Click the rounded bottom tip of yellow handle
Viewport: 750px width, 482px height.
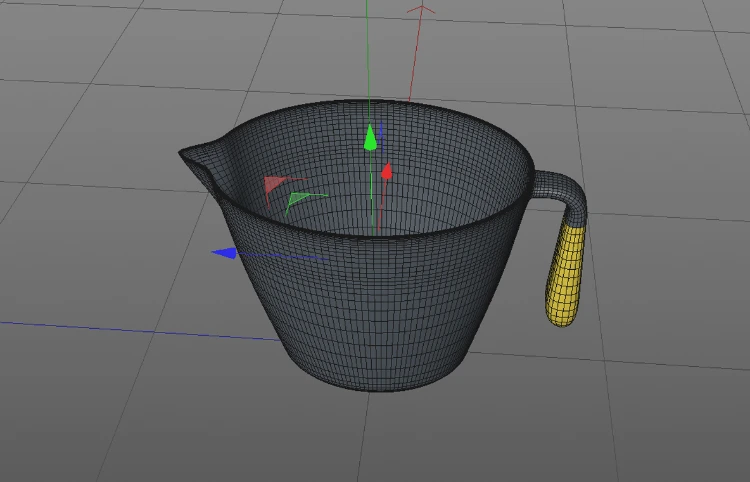point(561,319)
